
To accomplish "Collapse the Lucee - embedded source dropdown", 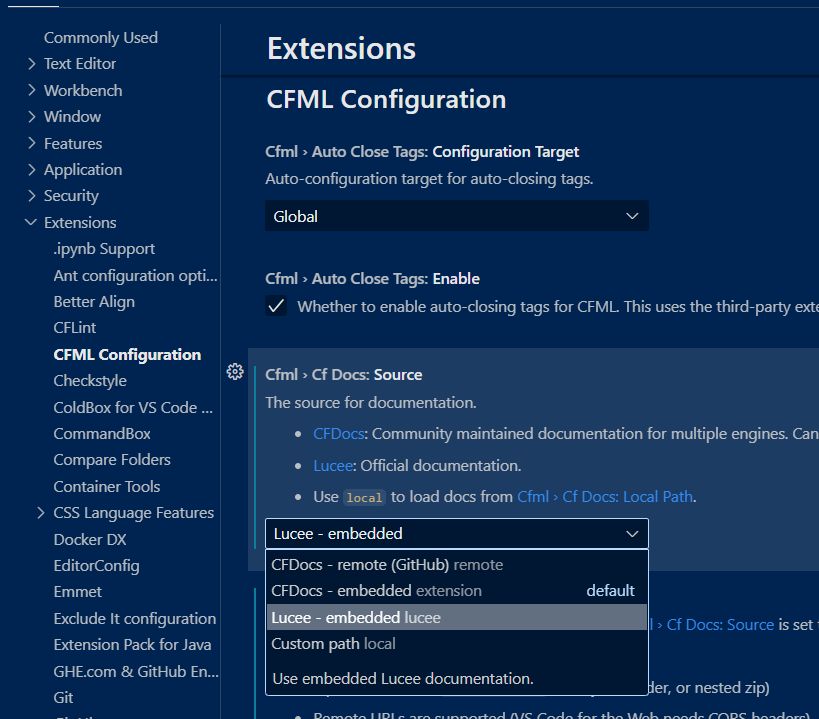I will 457,534.
